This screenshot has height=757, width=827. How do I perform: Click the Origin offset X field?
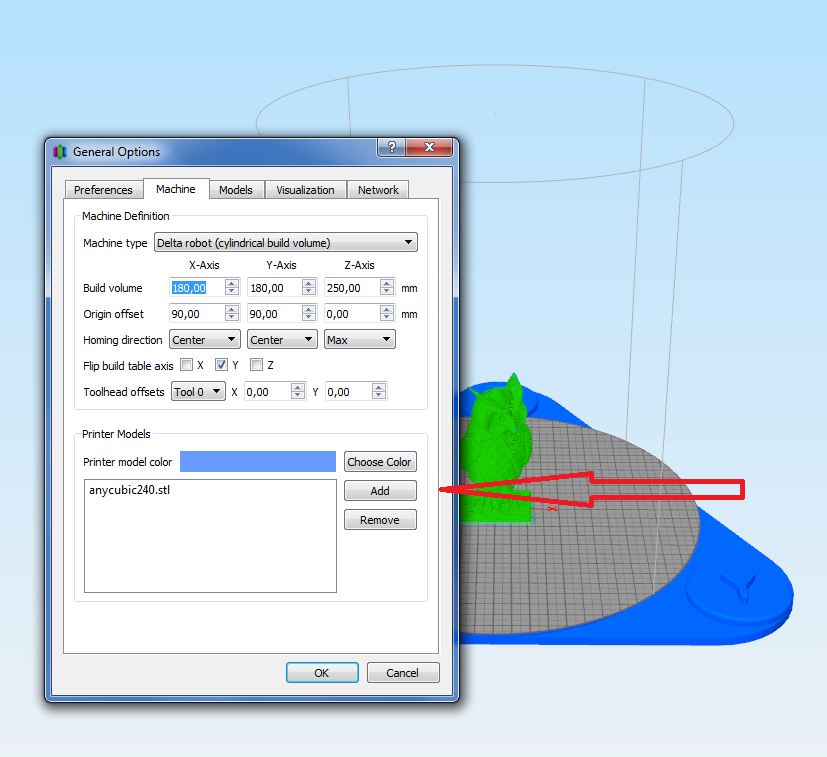click(197, 314)
